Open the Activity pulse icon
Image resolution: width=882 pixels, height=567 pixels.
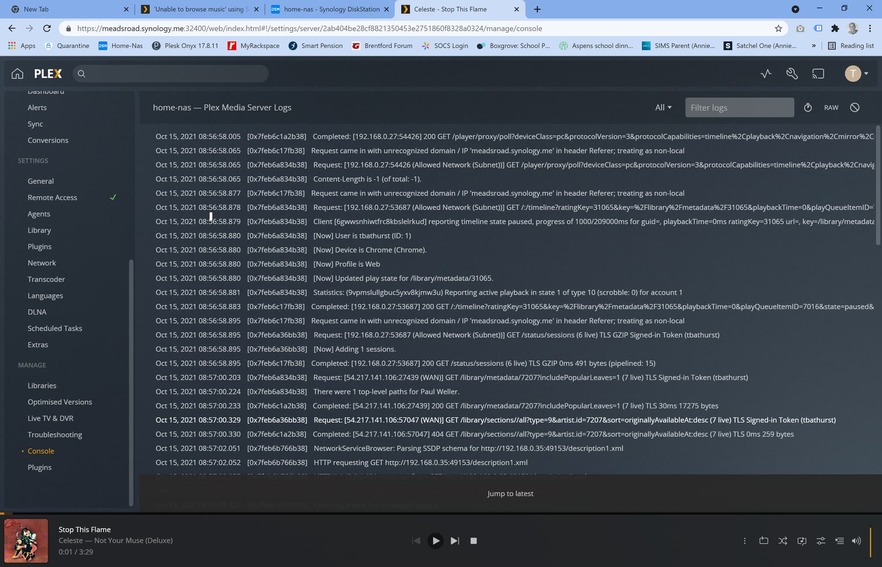[x=766, y=74]
